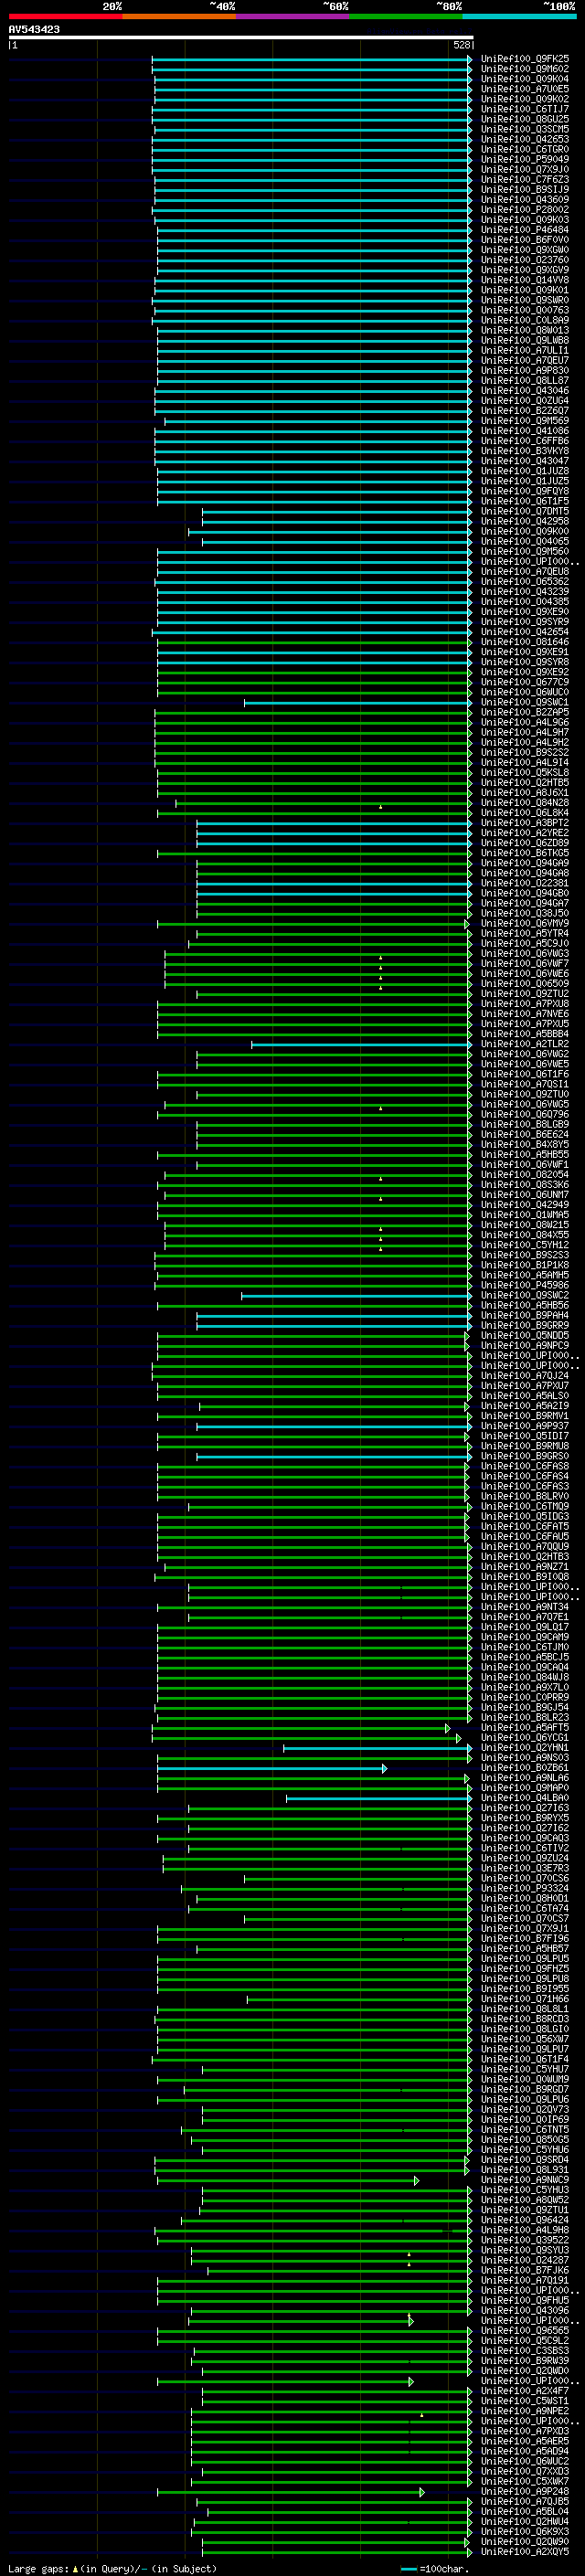This screenshot has height=2576, width=585.
Task: Click the red 20% identity legend bar
Action: pyautogui.click(x=65, y=17)
